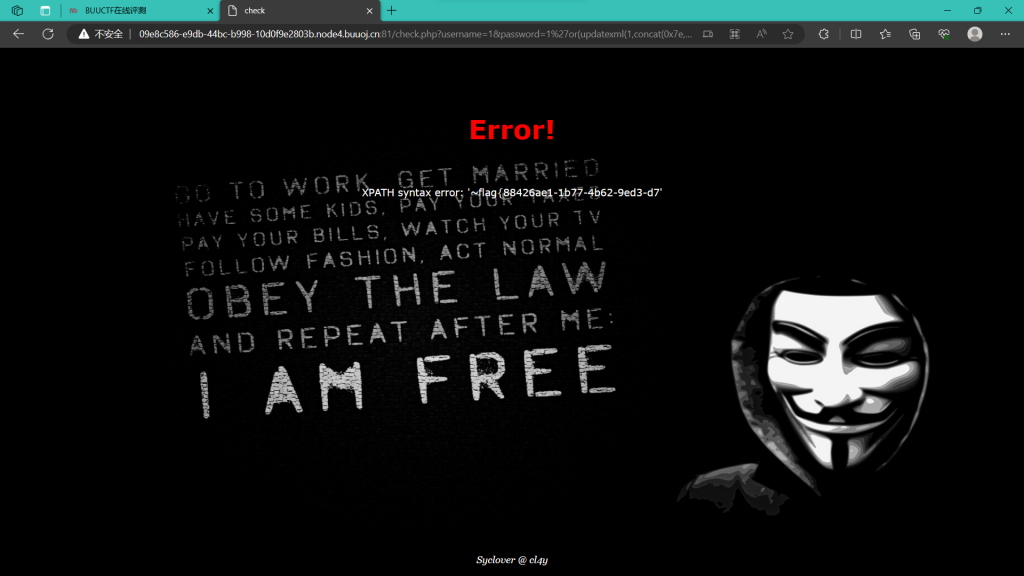
Task: Open the browser extensions menu
Action: pyautogui.click(x=824, y=34)
